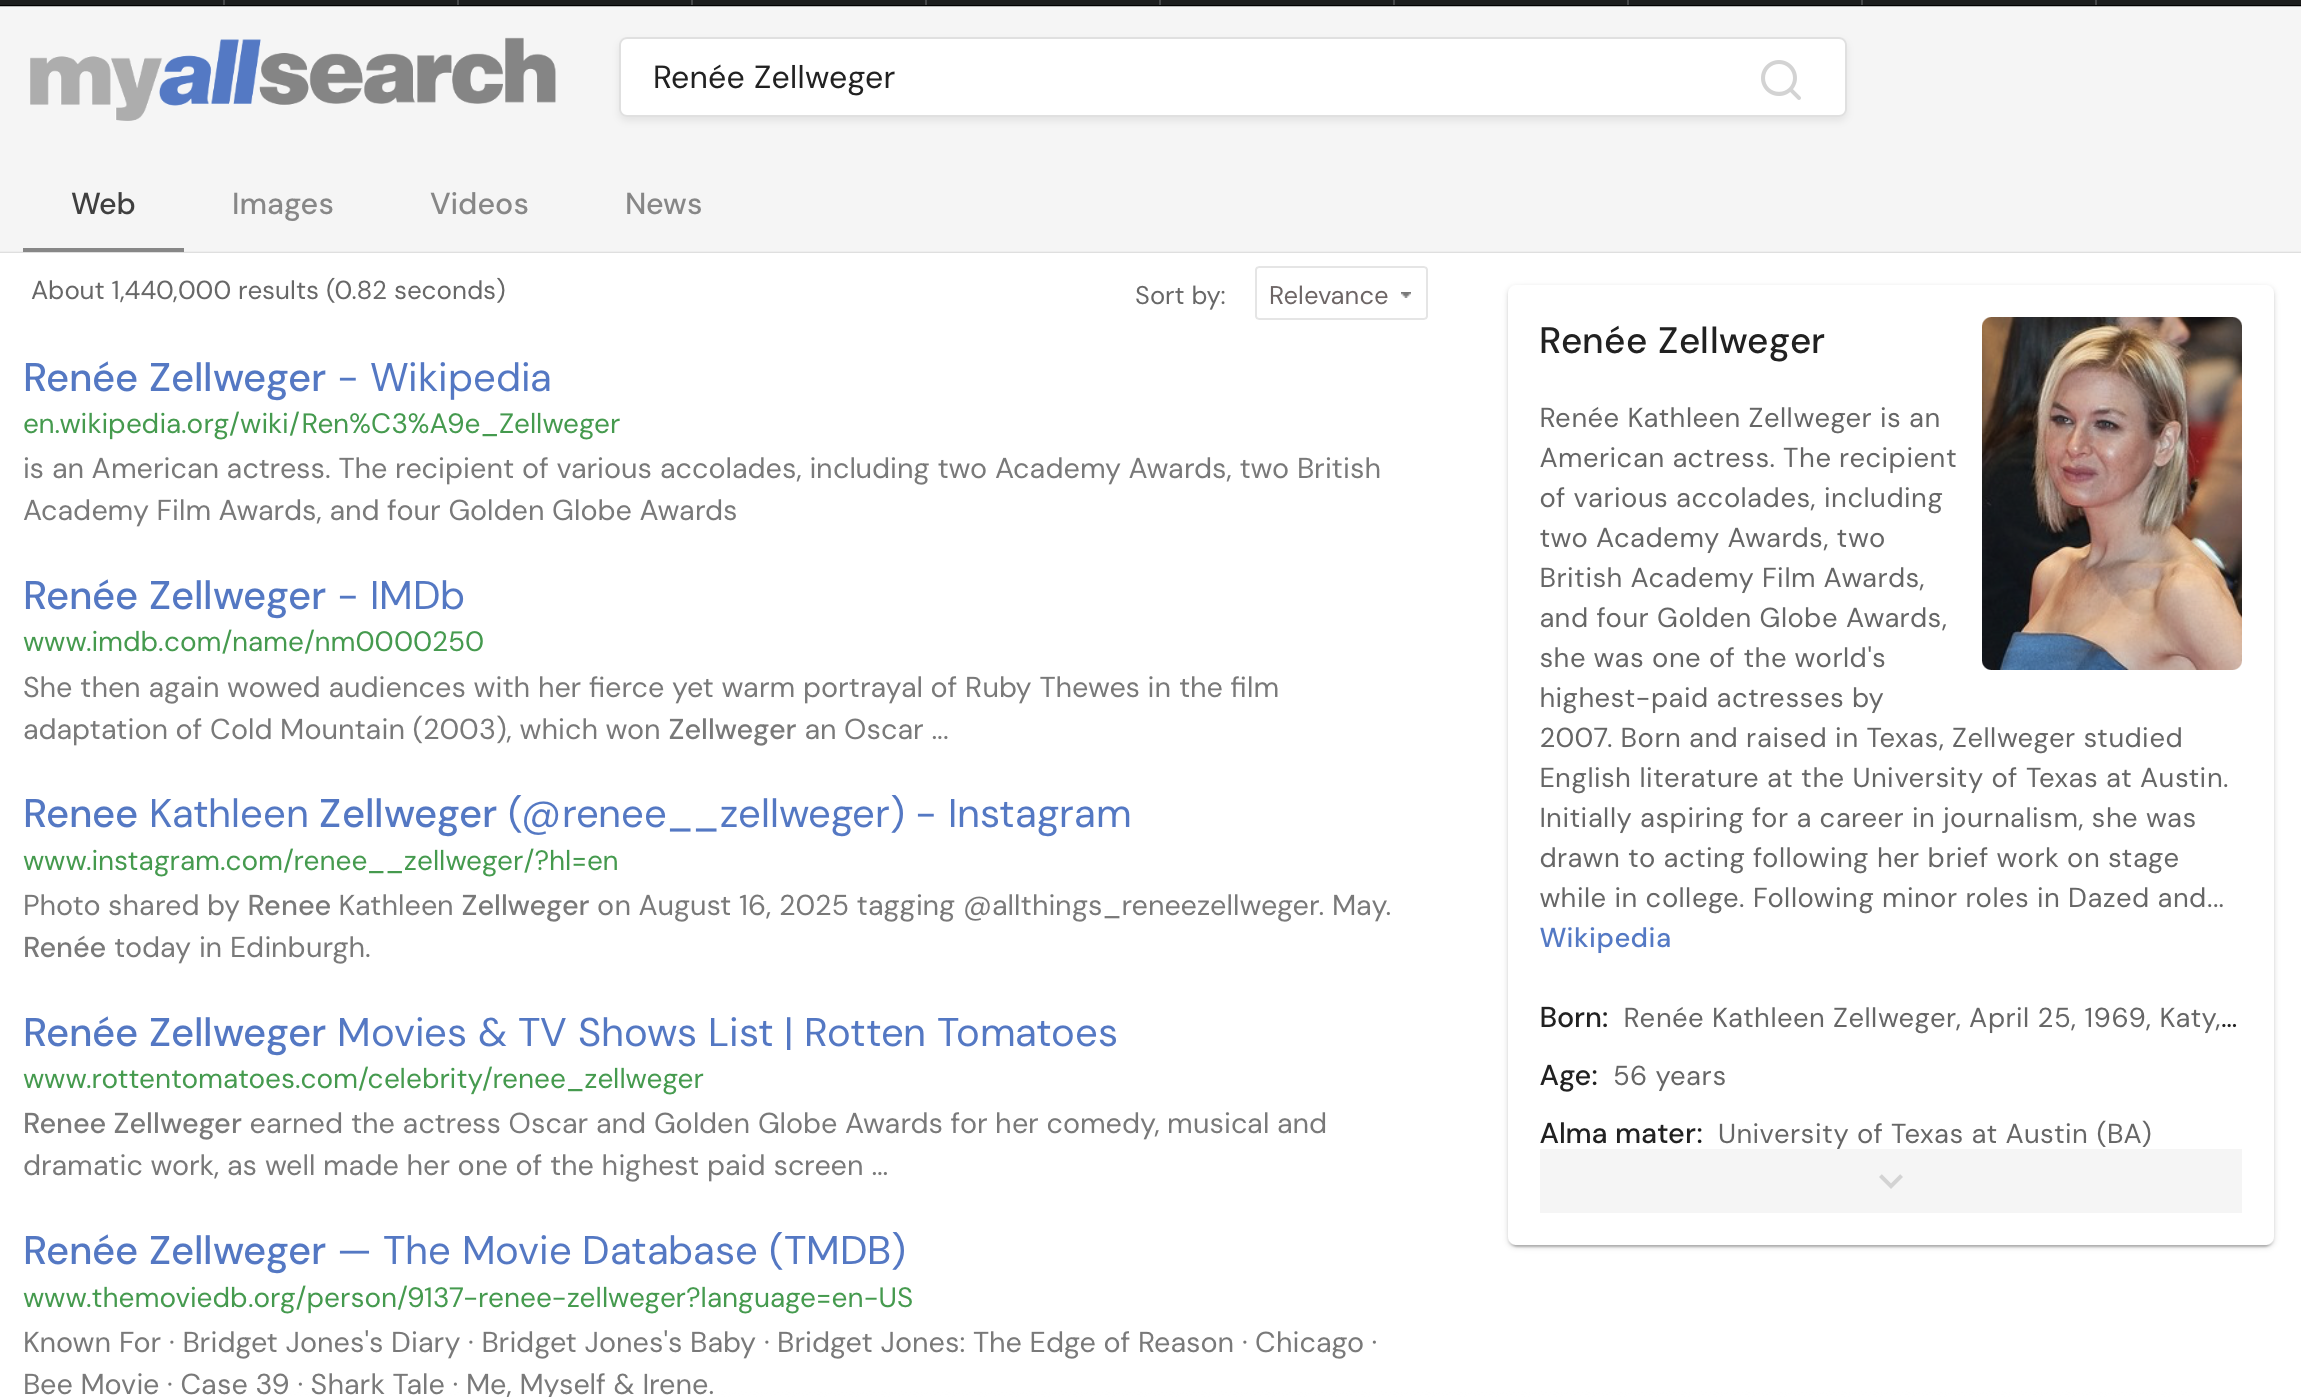The height and width of the screenshot is (1397, 2301).
Task: Click the Alma mater University of Texas row
Action: tap(1845, 1134)
